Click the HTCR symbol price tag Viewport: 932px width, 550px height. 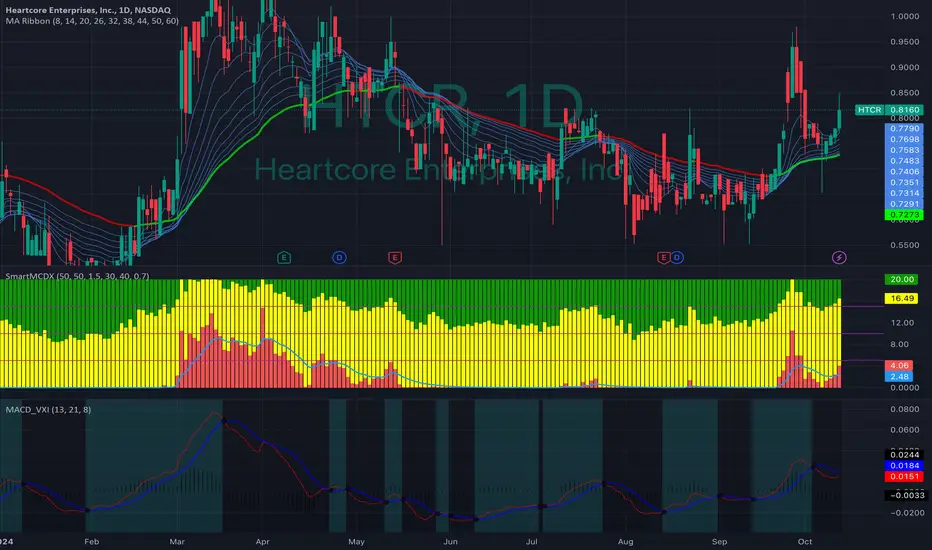click(x=869, y=110)
